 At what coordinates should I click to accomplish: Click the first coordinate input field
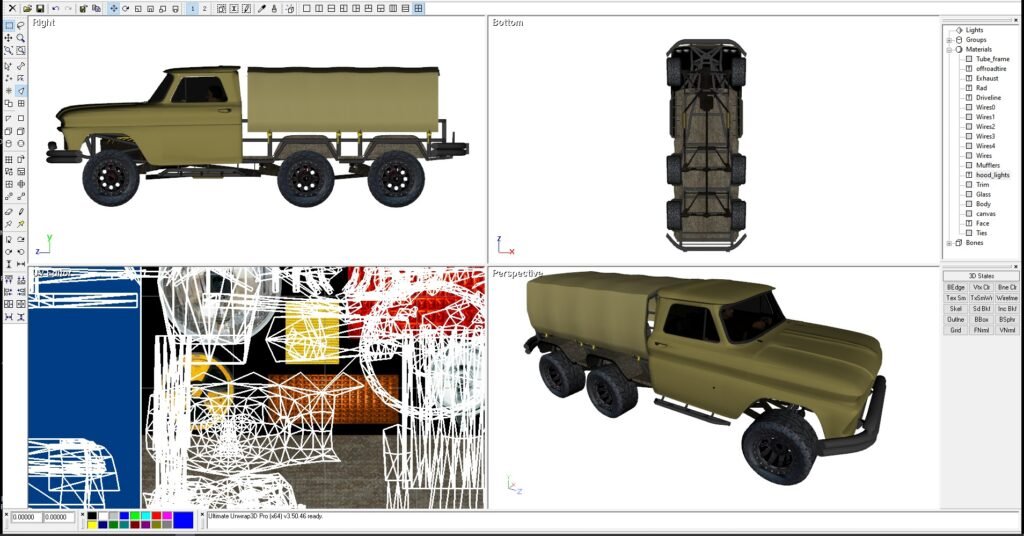click(x=26, y=518)
